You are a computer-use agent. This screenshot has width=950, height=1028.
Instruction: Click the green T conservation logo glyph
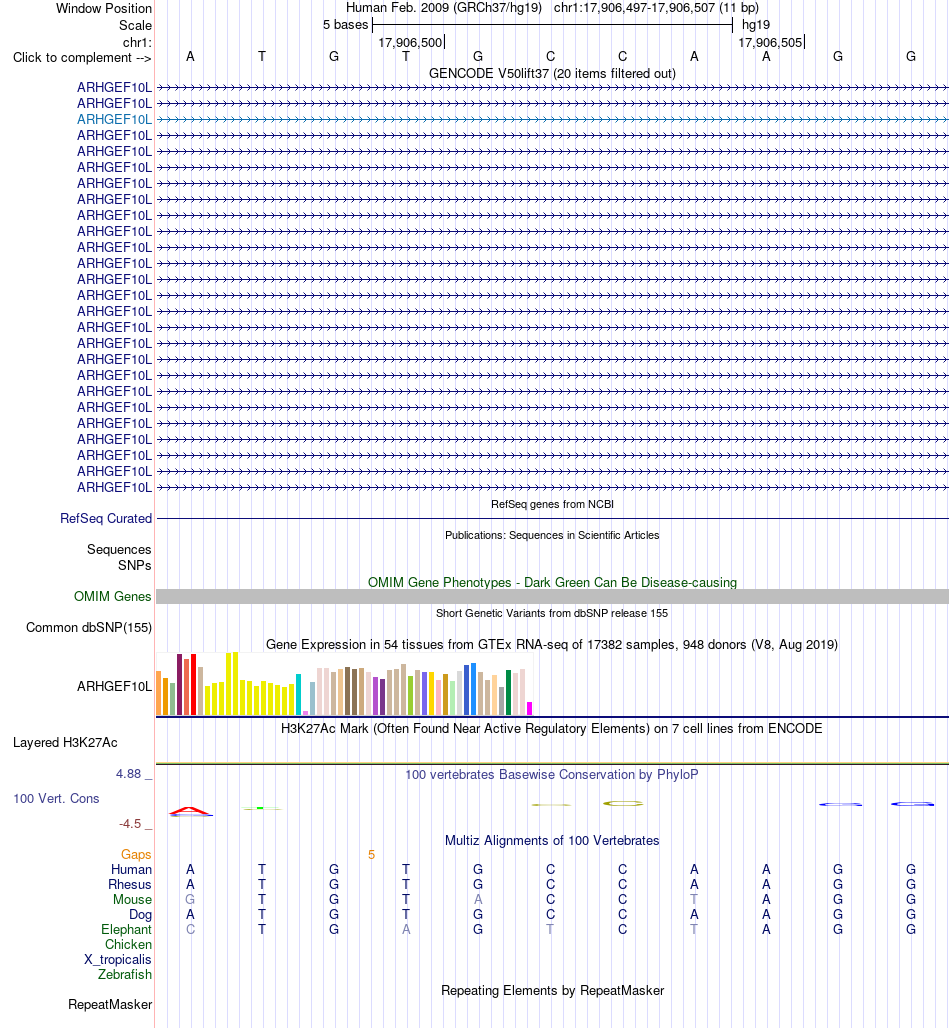pyautogui.click(x=262, y=808)
